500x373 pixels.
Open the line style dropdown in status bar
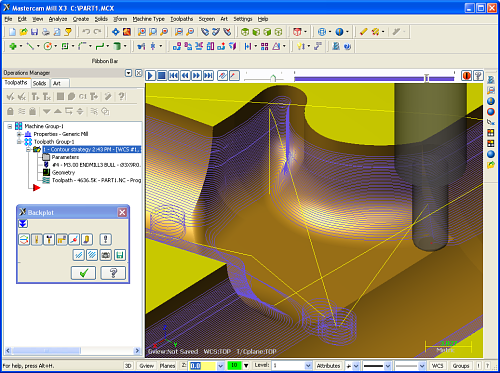point(388,366)
